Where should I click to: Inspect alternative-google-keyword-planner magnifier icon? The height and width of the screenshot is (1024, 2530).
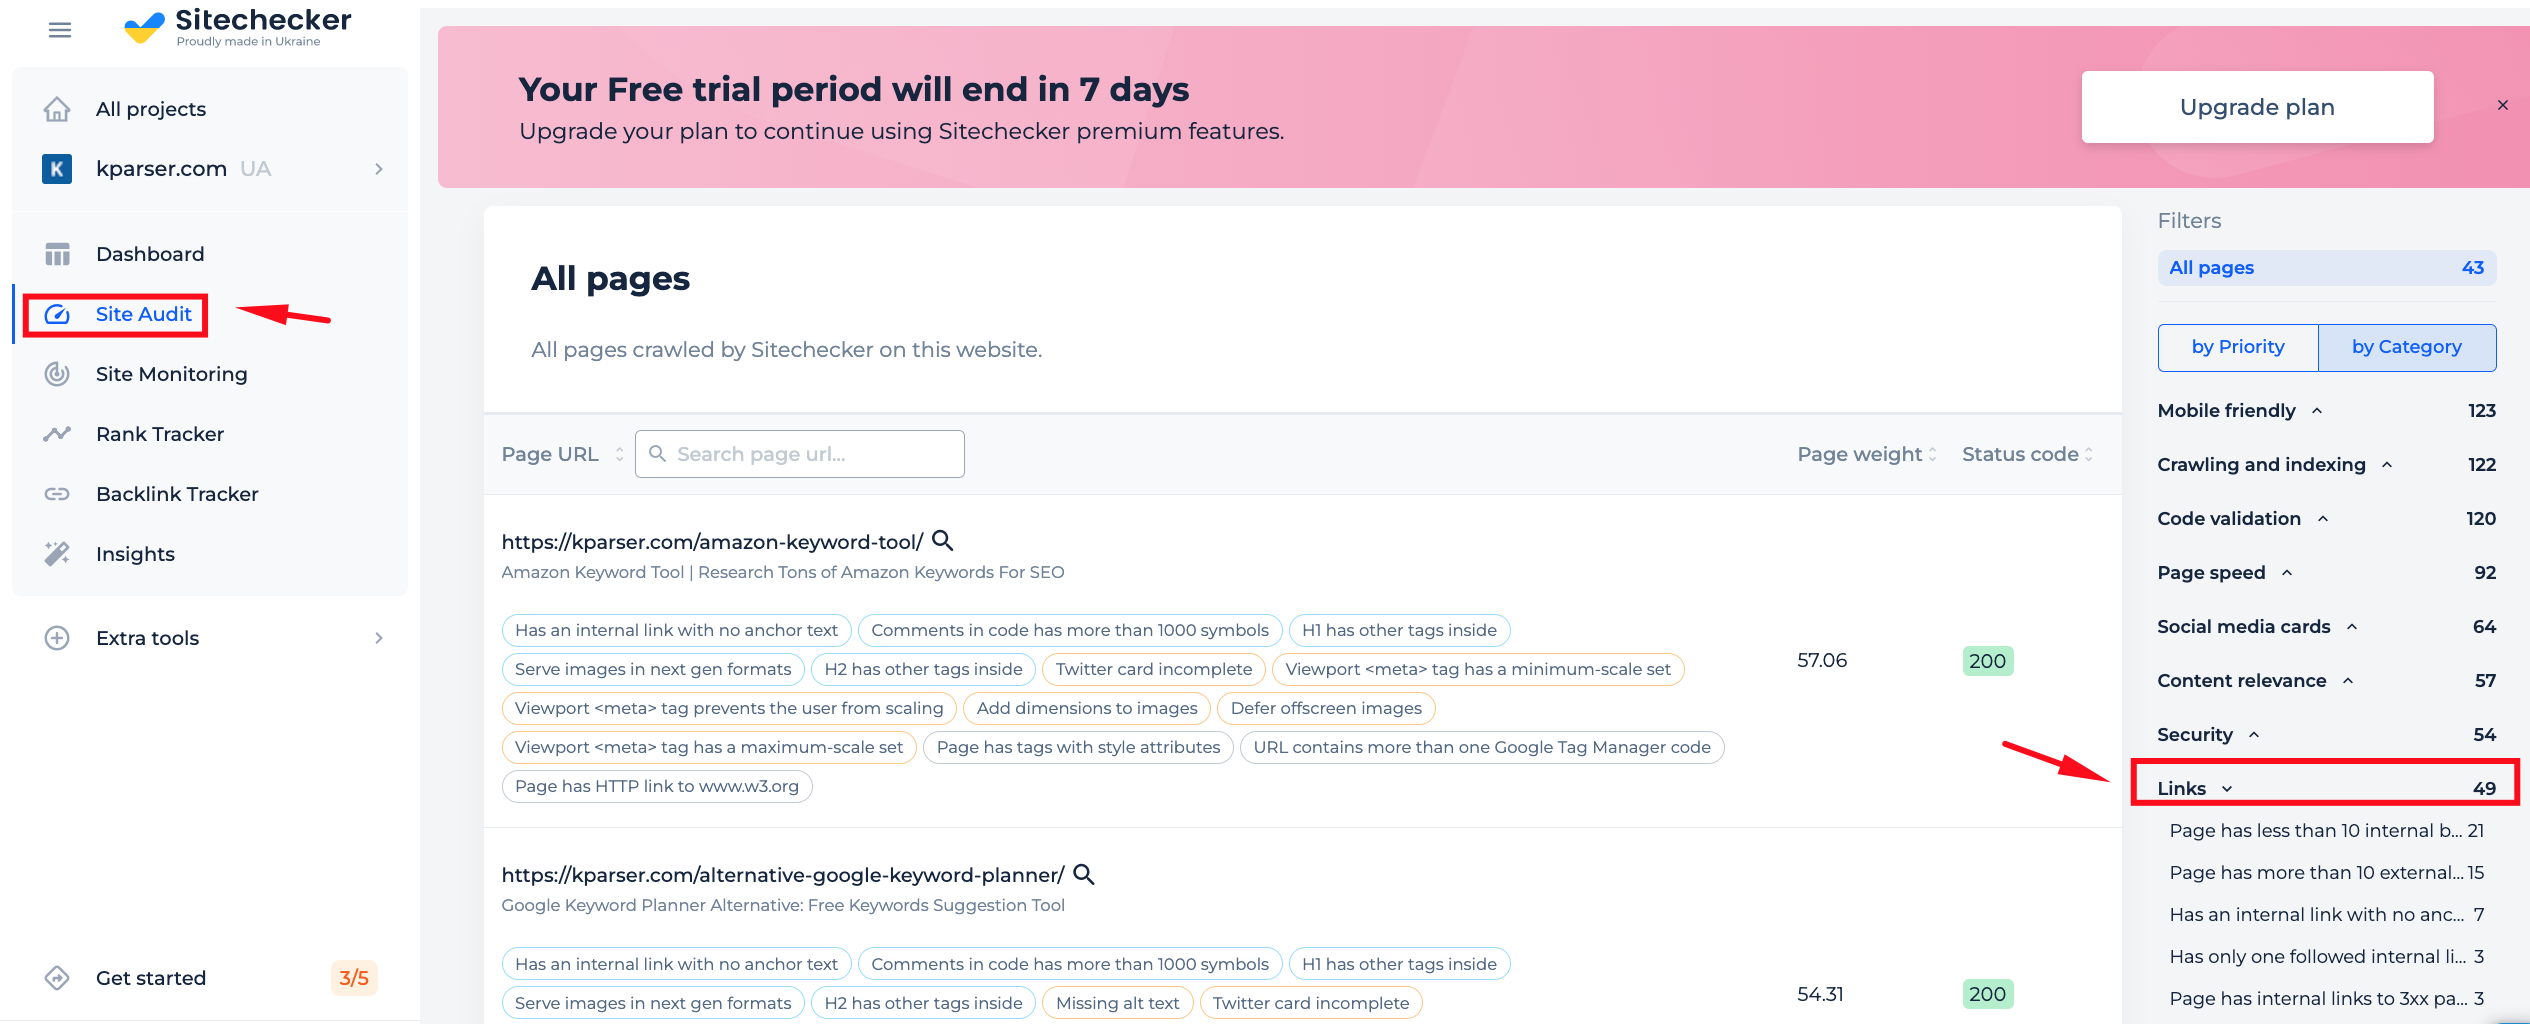(x=1083, y=874)
